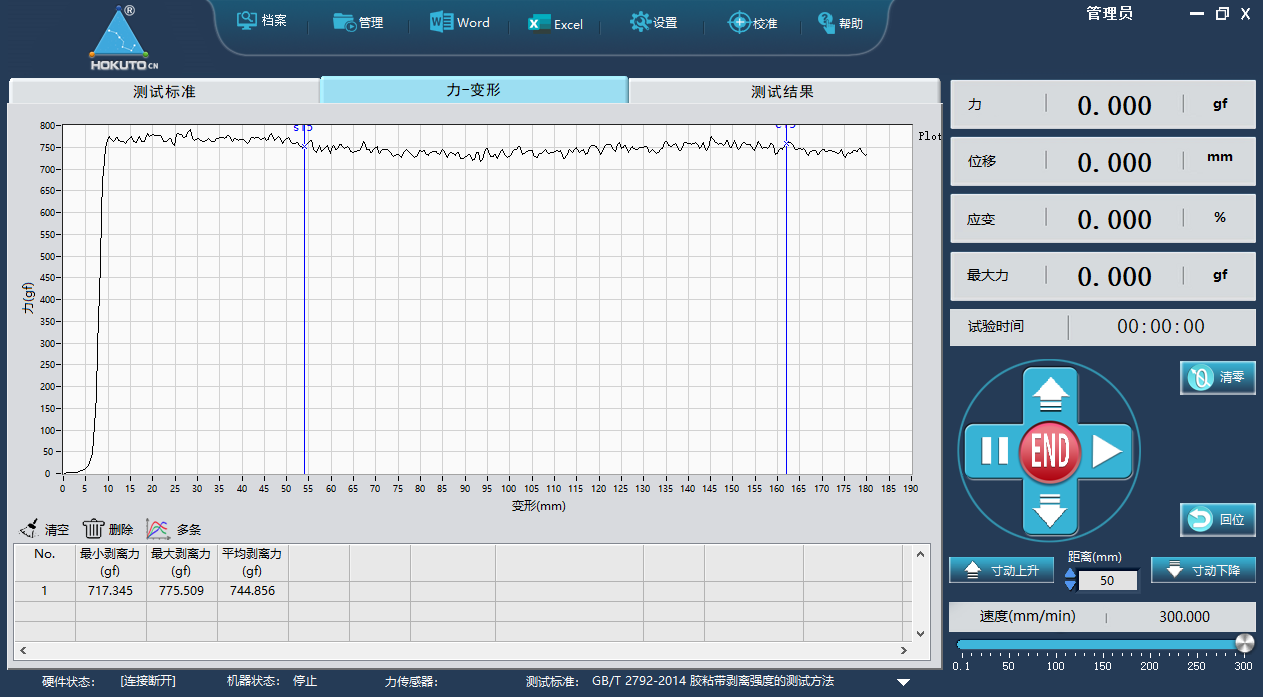Click the 清零 (Zero) button

(x=1217, y=377)
